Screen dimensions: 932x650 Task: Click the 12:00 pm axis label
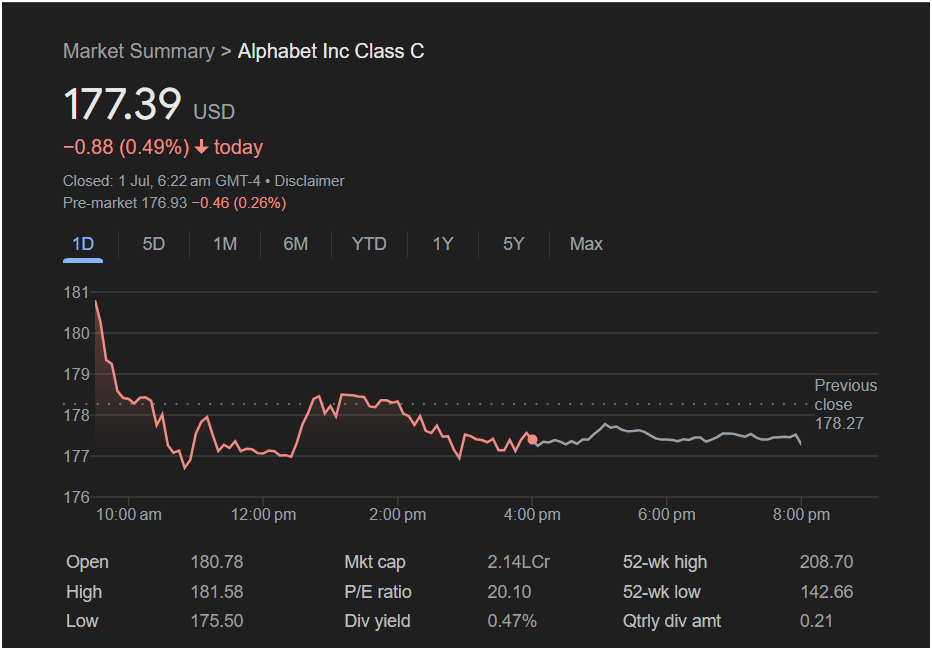(263, 515)
